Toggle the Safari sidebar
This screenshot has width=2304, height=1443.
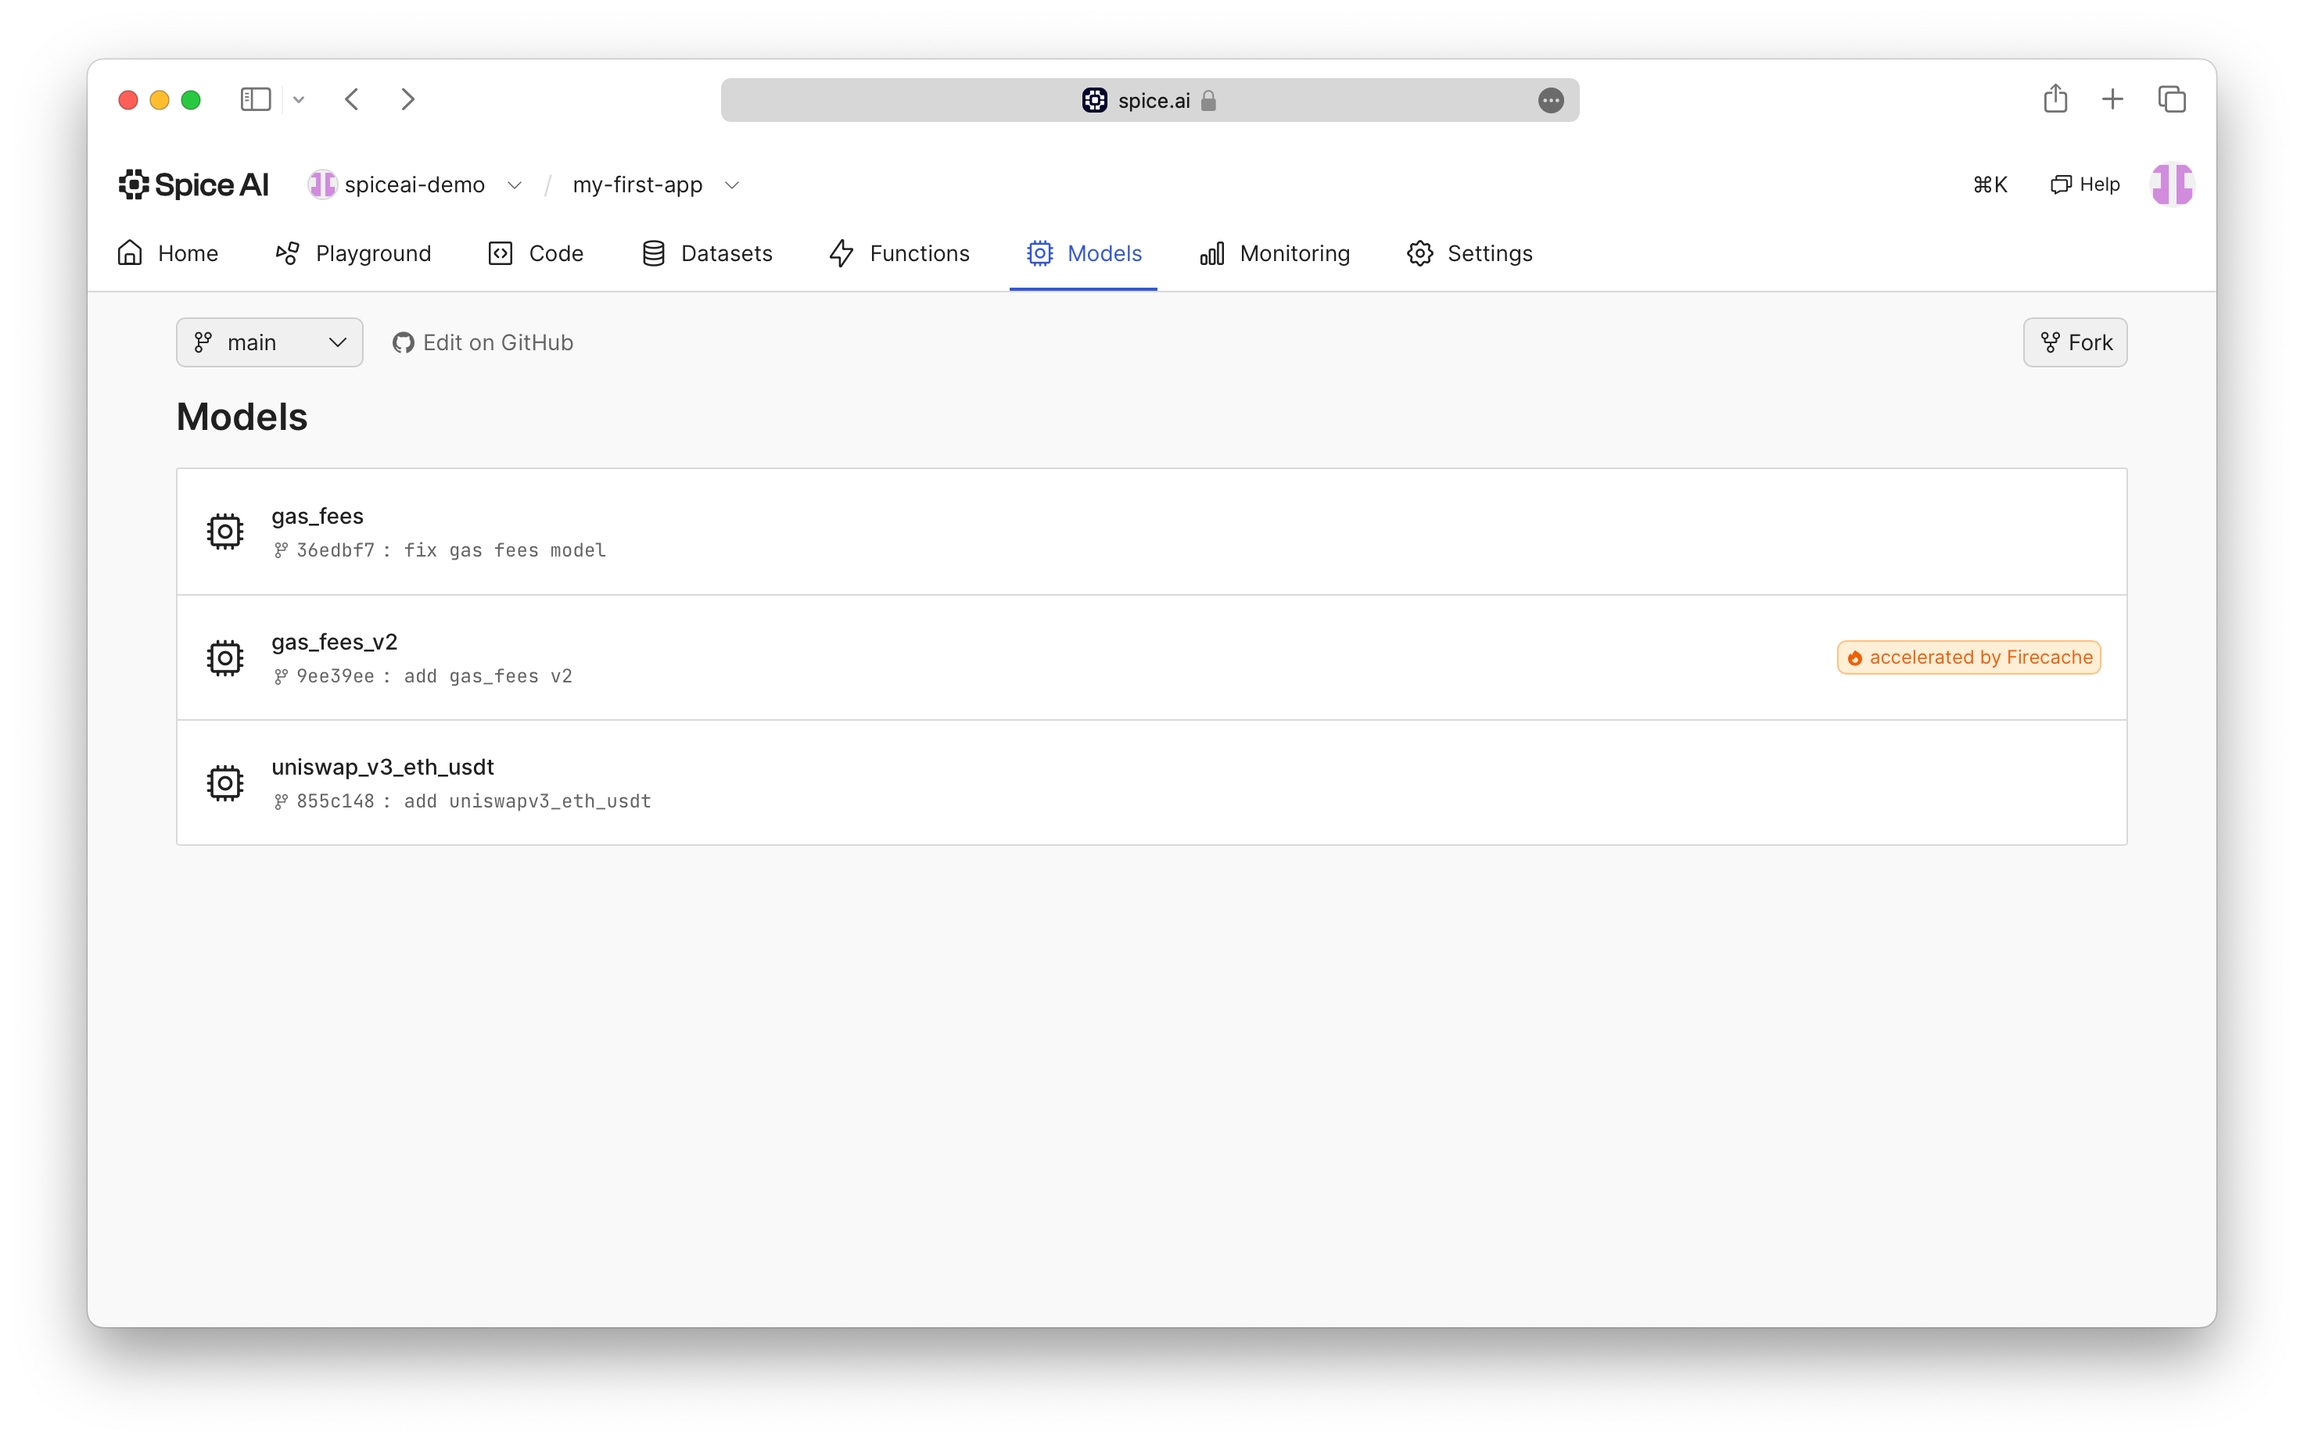(255, 99)
